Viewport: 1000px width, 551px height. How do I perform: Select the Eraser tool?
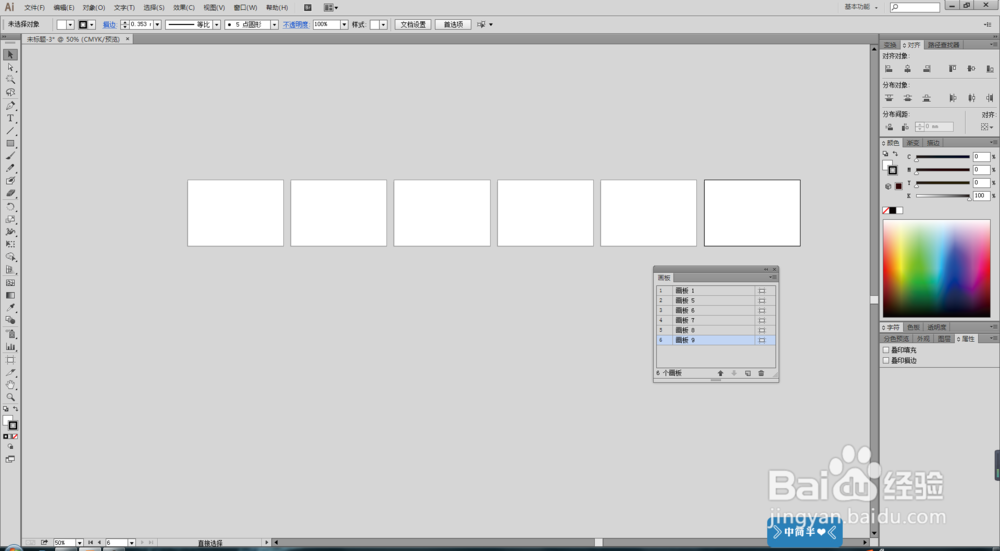(x=10, y=193)
